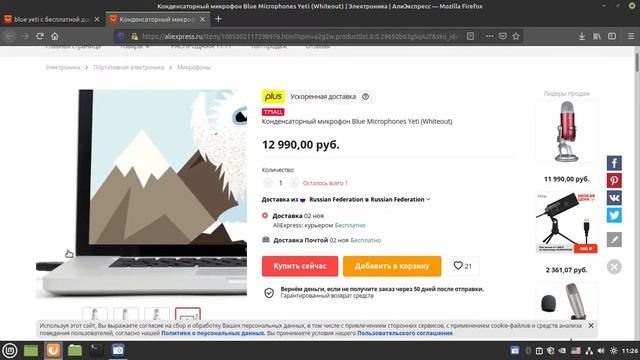Open the Firefox downloads arrow icon

582,36
